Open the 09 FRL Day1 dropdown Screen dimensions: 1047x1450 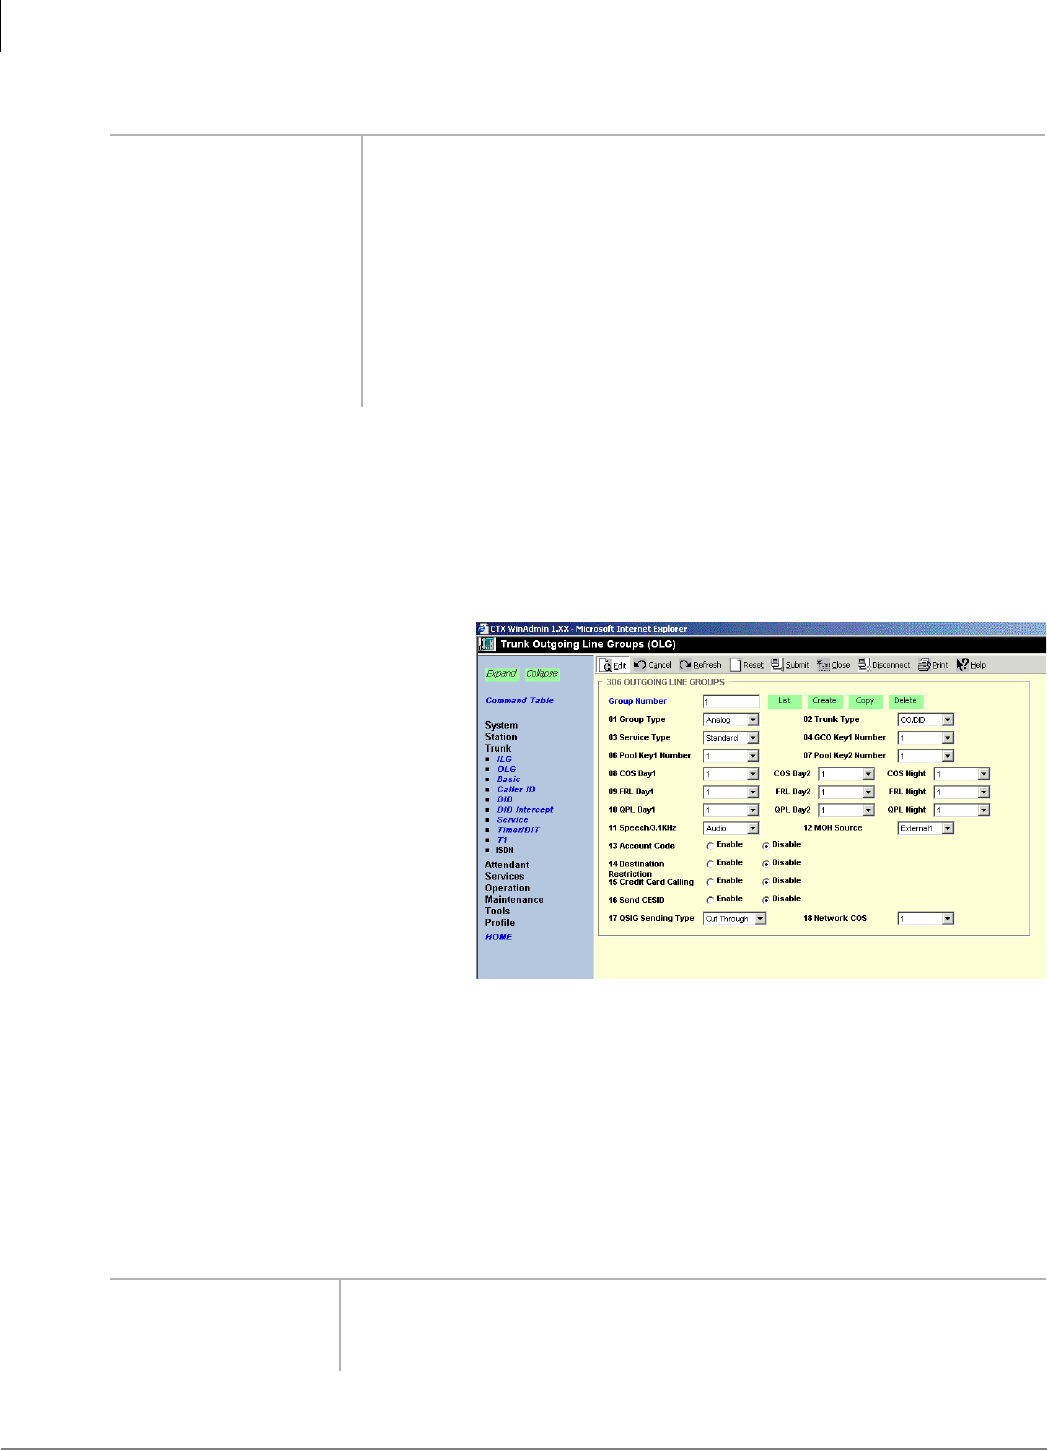point(731,792)
